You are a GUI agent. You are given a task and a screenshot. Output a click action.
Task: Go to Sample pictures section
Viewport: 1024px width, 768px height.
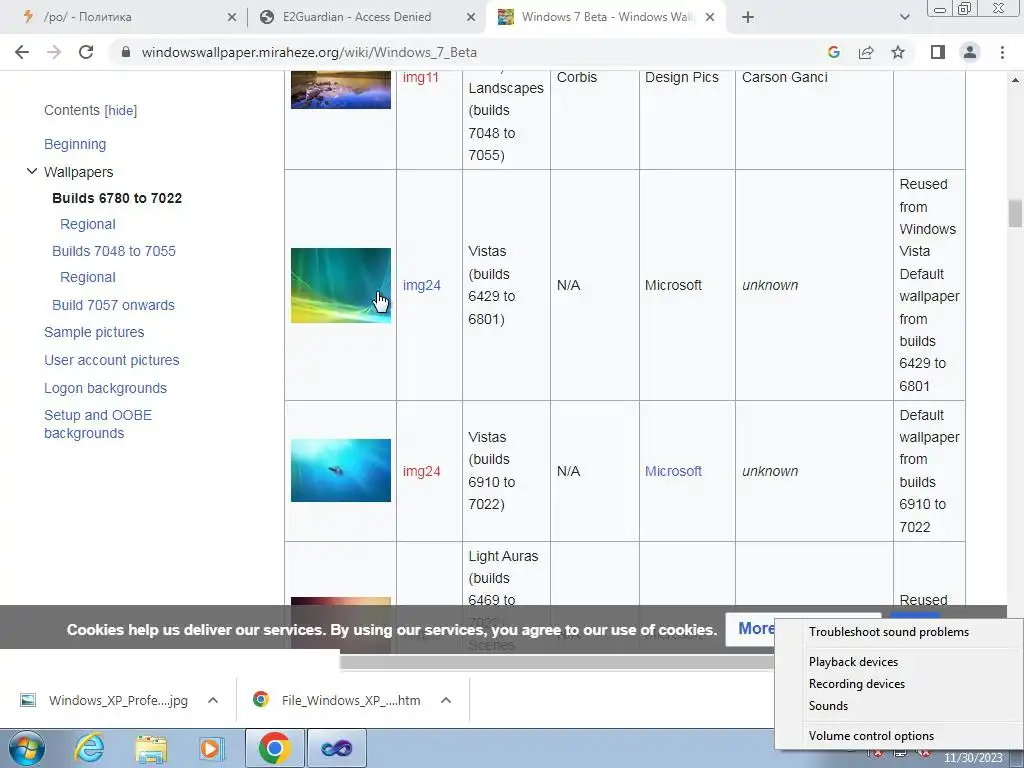tap(94, 332)
